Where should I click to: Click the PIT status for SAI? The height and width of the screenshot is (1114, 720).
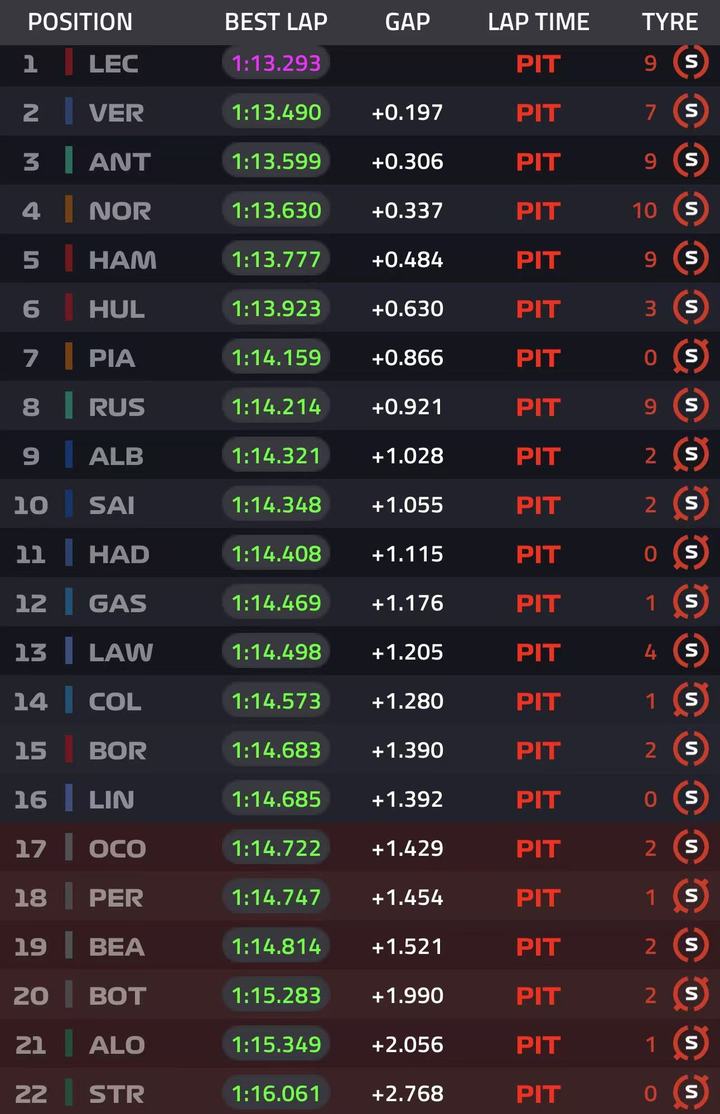coord(538,505)
